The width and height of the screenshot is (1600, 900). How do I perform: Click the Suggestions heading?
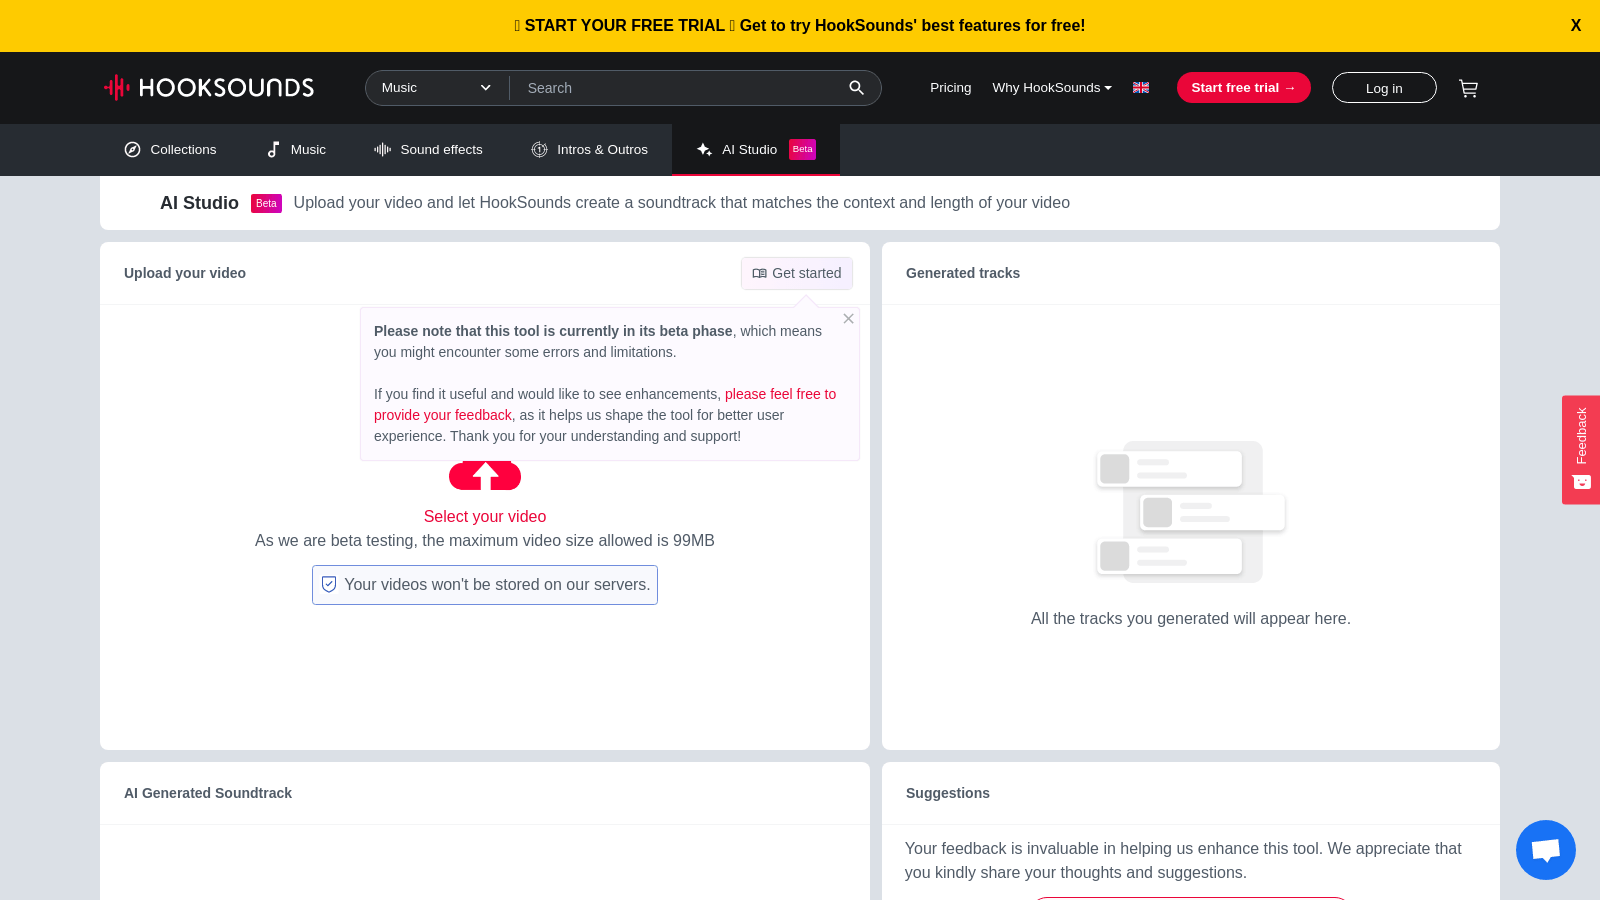pyautogui.click(x=948, y=793)
